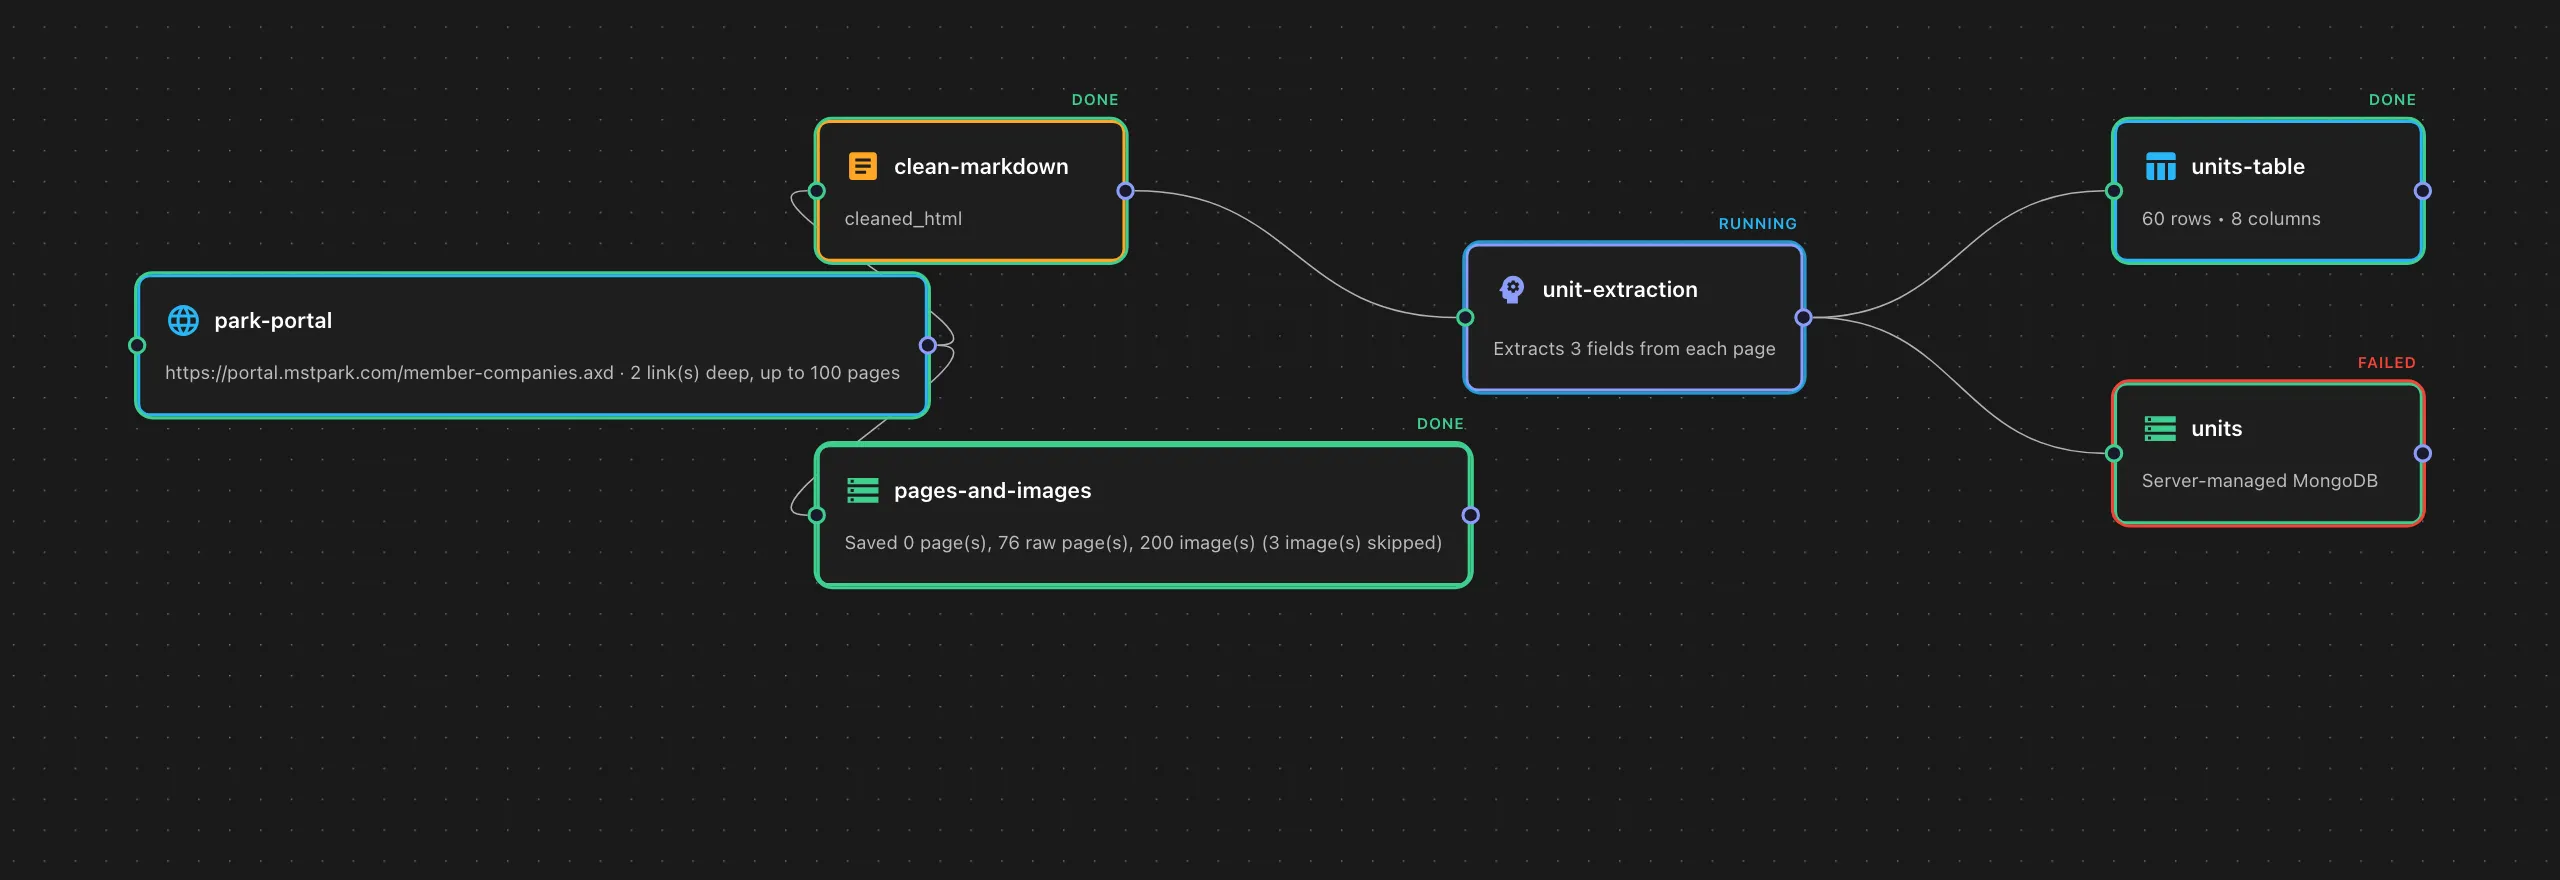
Task: Click the pages-and-images node title
Action: tap(993, 491)
